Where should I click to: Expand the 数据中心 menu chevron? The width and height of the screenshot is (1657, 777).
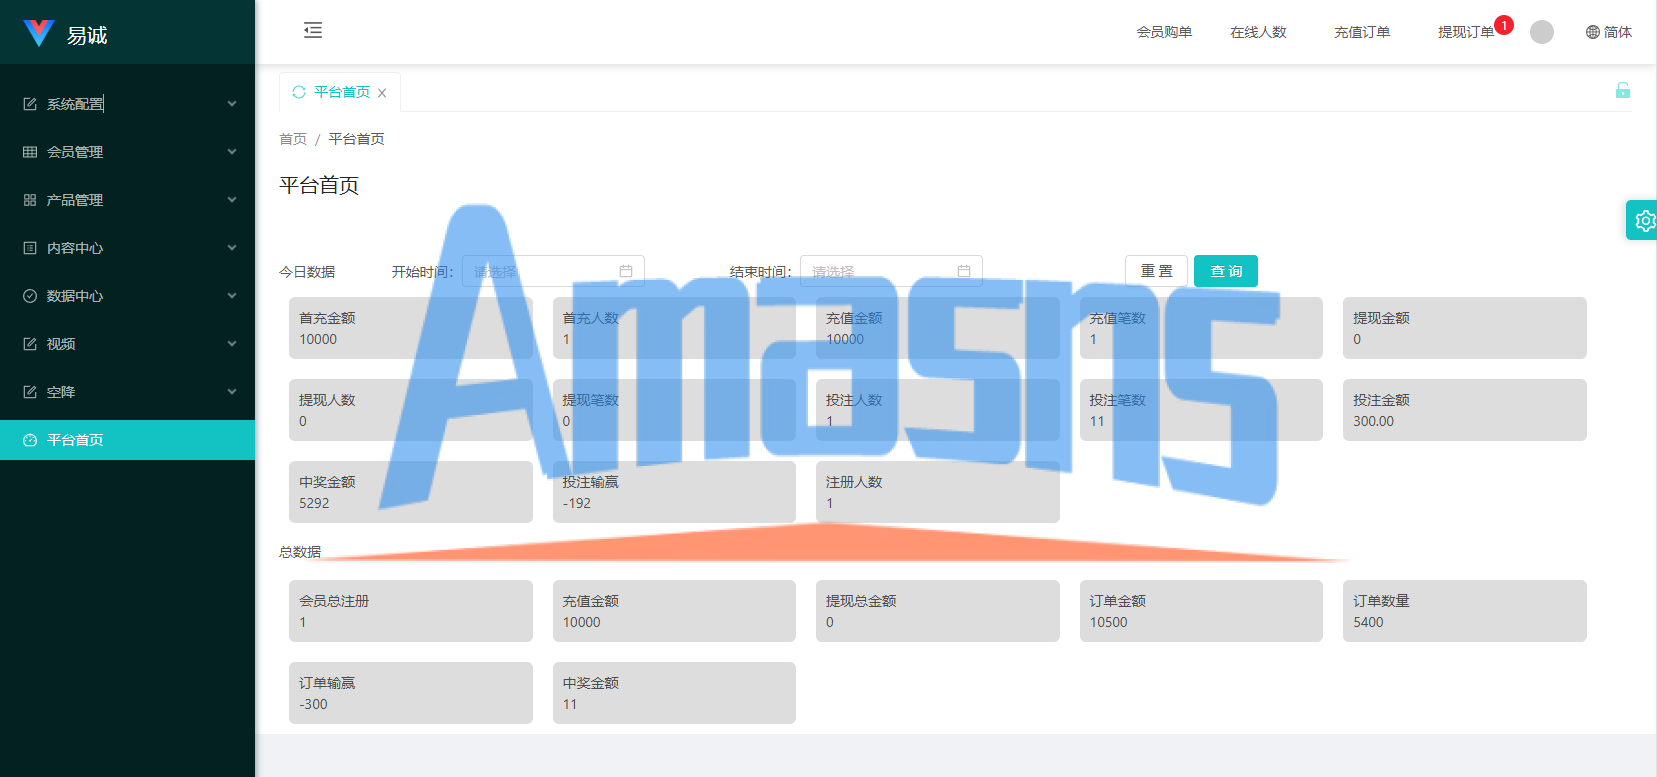point(232,296)
